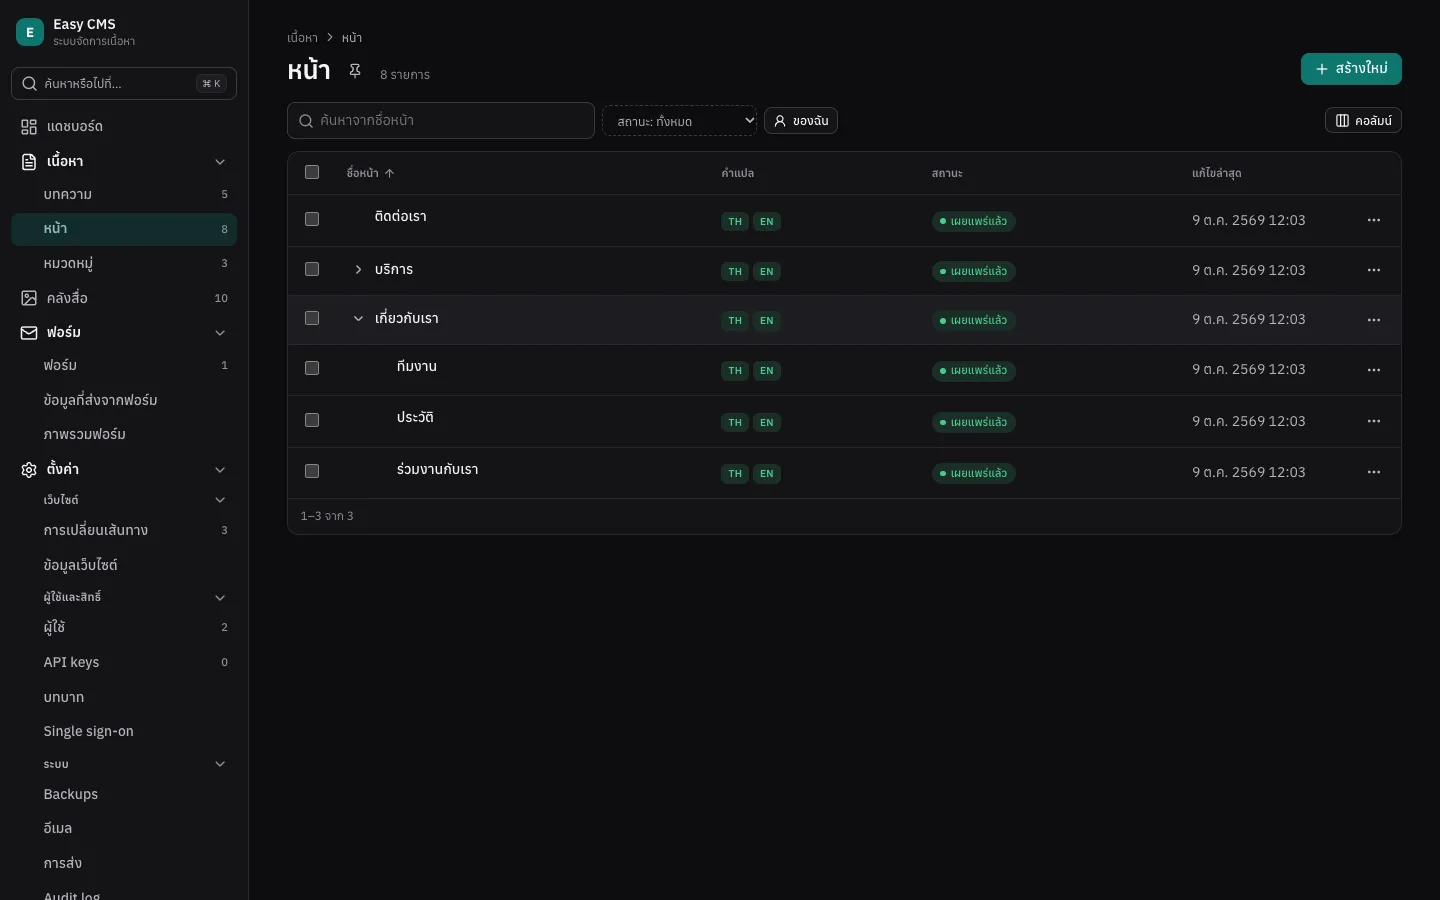
Task: Open row actions menu for ร่วมงานกับเรา
Action: pos(1374,472)
